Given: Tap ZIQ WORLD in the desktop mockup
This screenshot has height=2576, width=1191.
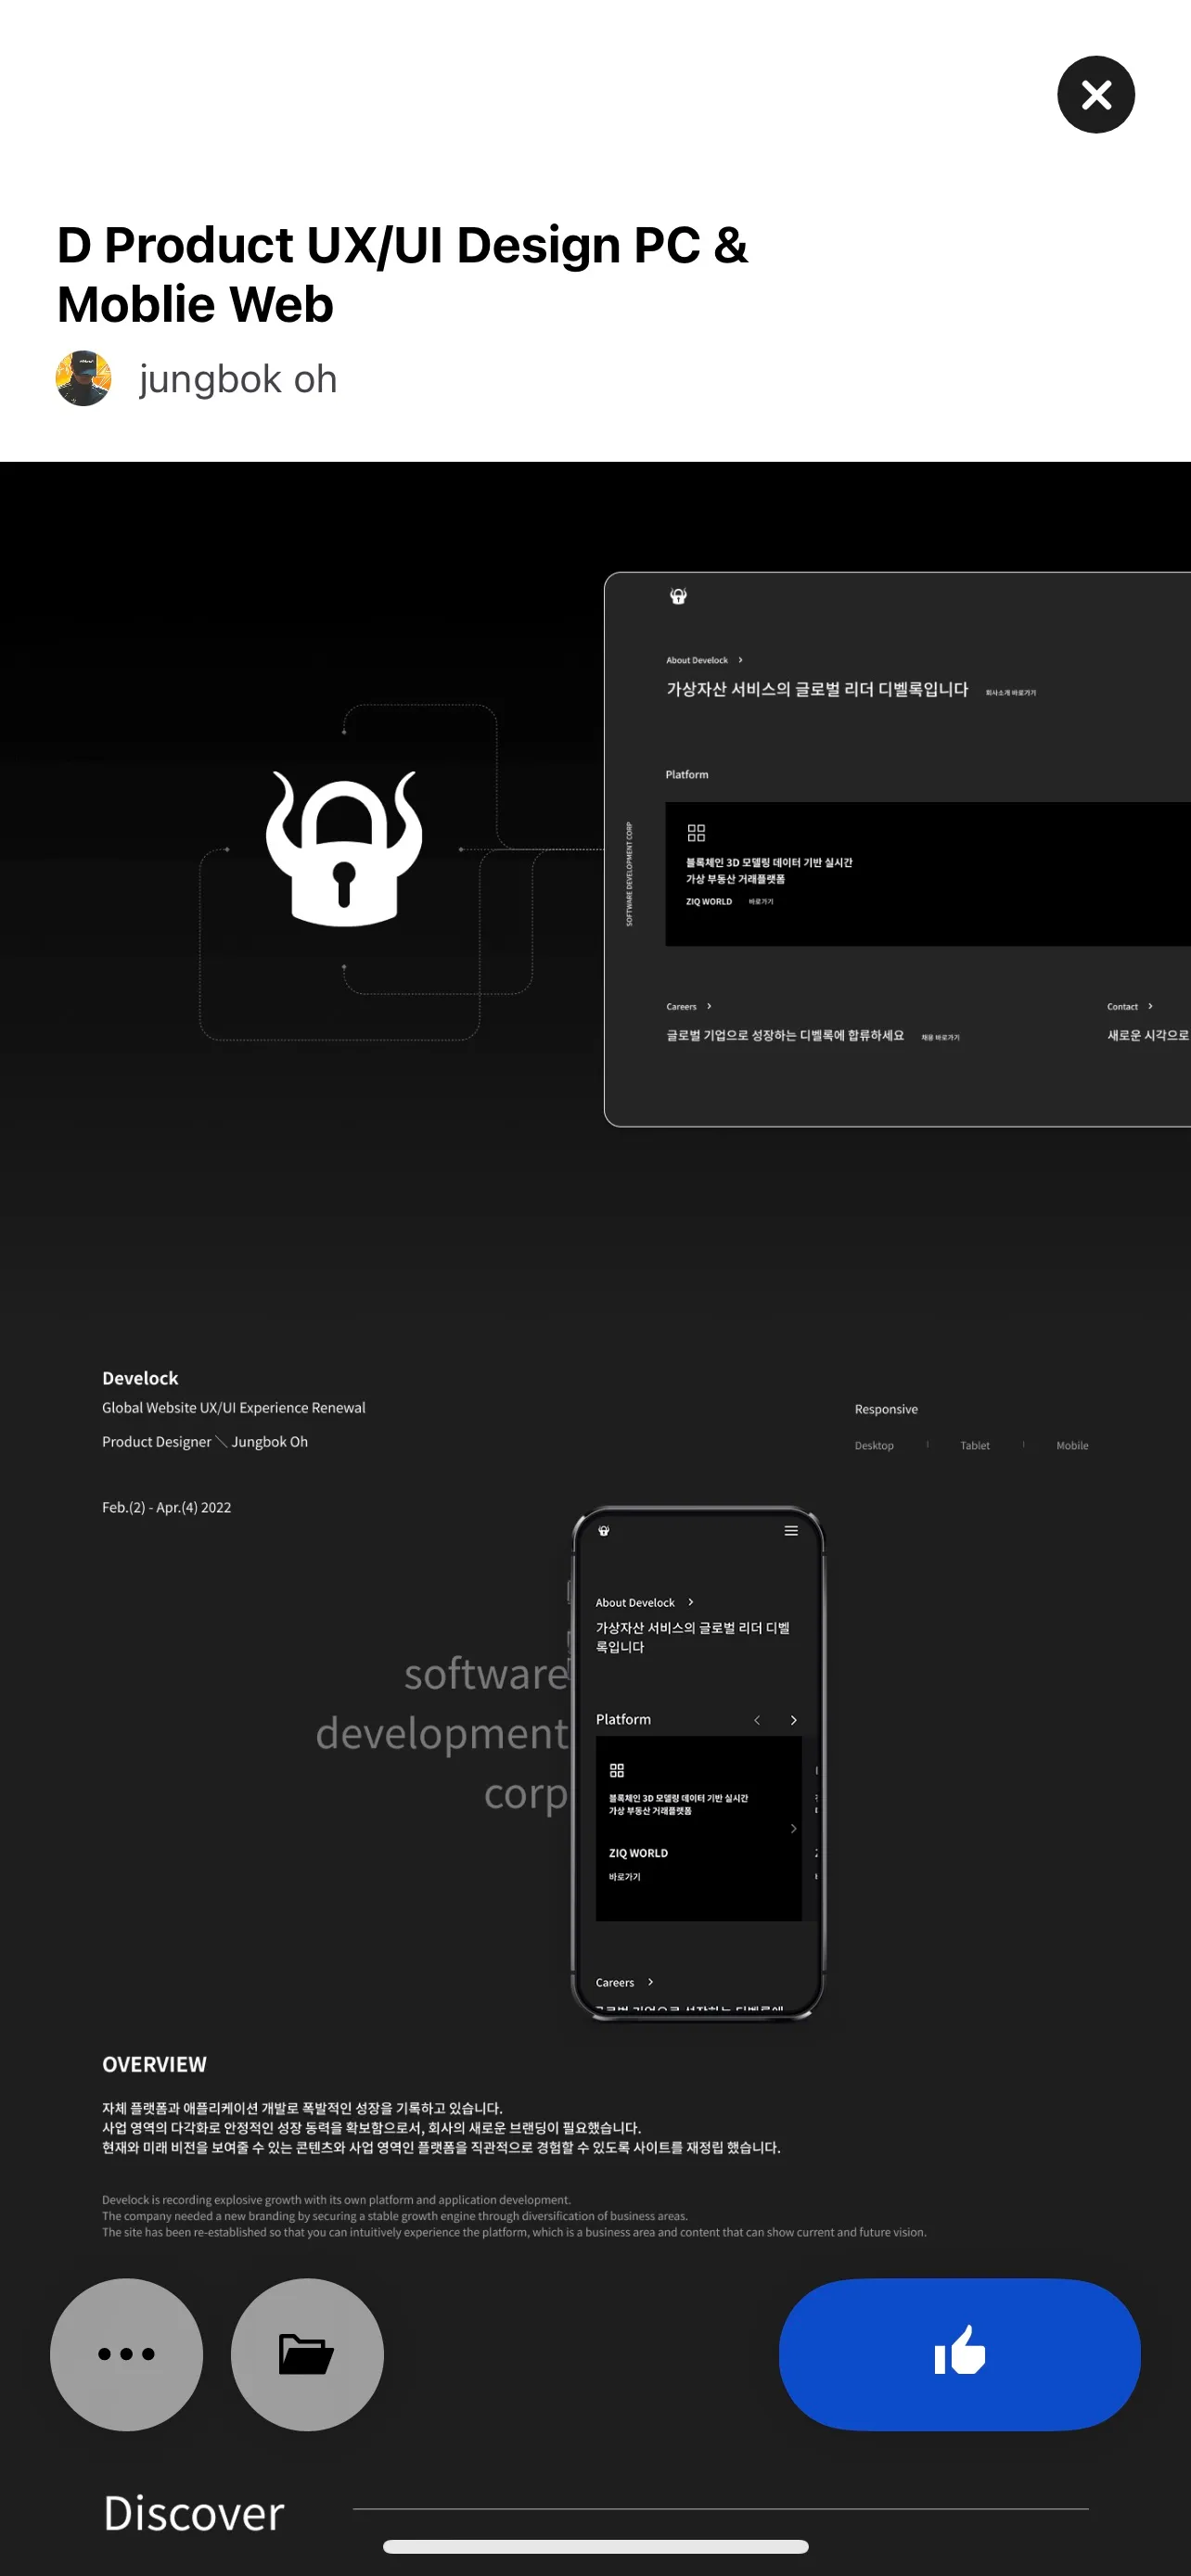Looking at the screenshot, I should click(709, 901).
